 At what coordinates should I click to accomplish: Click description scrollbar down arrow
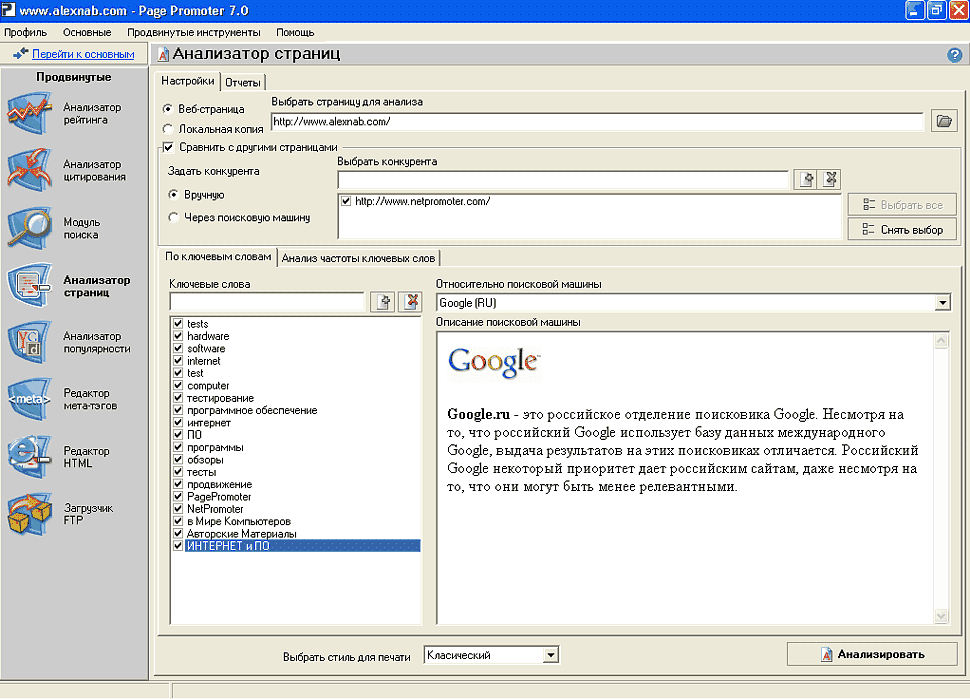click(941, 615)
